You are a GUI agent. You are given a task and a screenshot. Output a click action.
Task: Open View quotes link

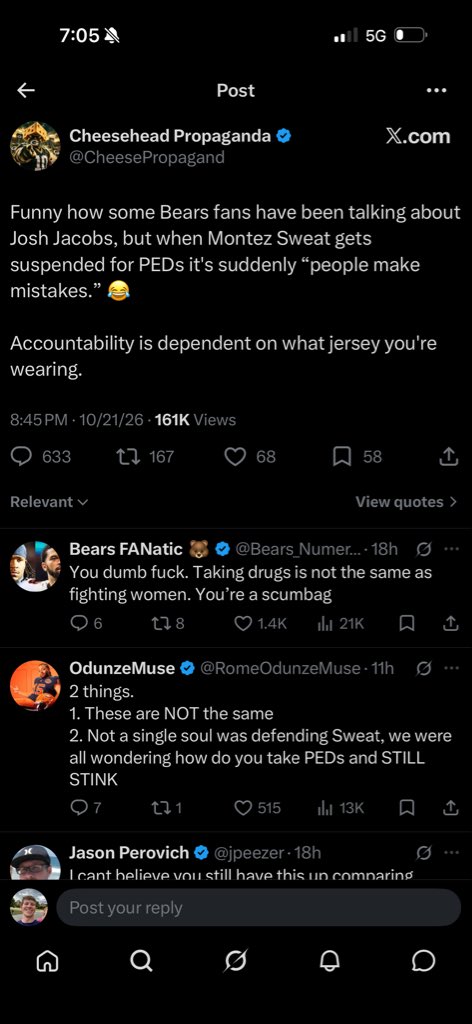click(x=407, y=502)
